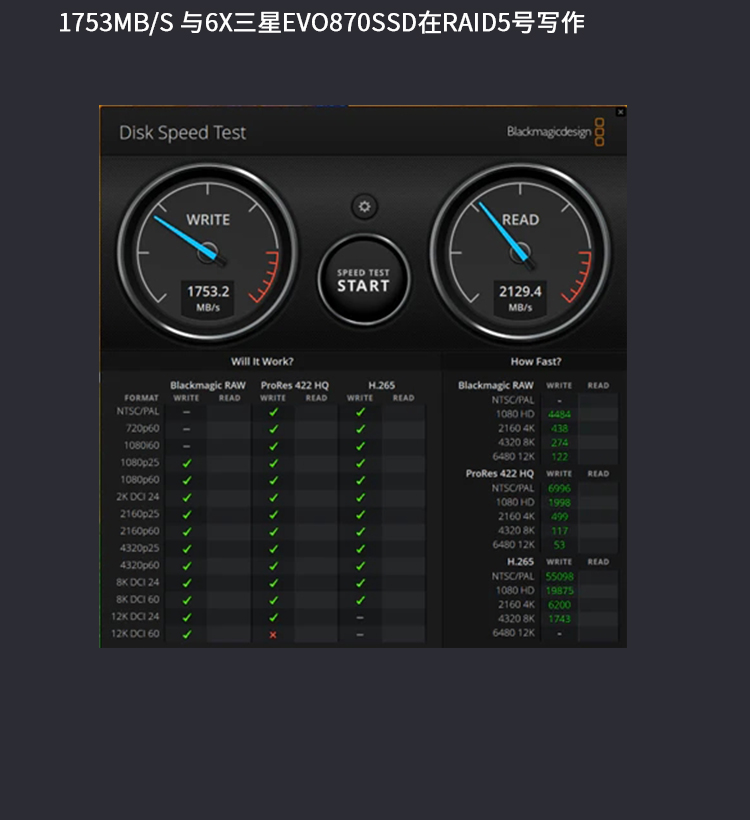Viewport: 750px width, 820px height.
Task: Click the 1753.2 MB/s write speed readout
Action: (208, 298)
